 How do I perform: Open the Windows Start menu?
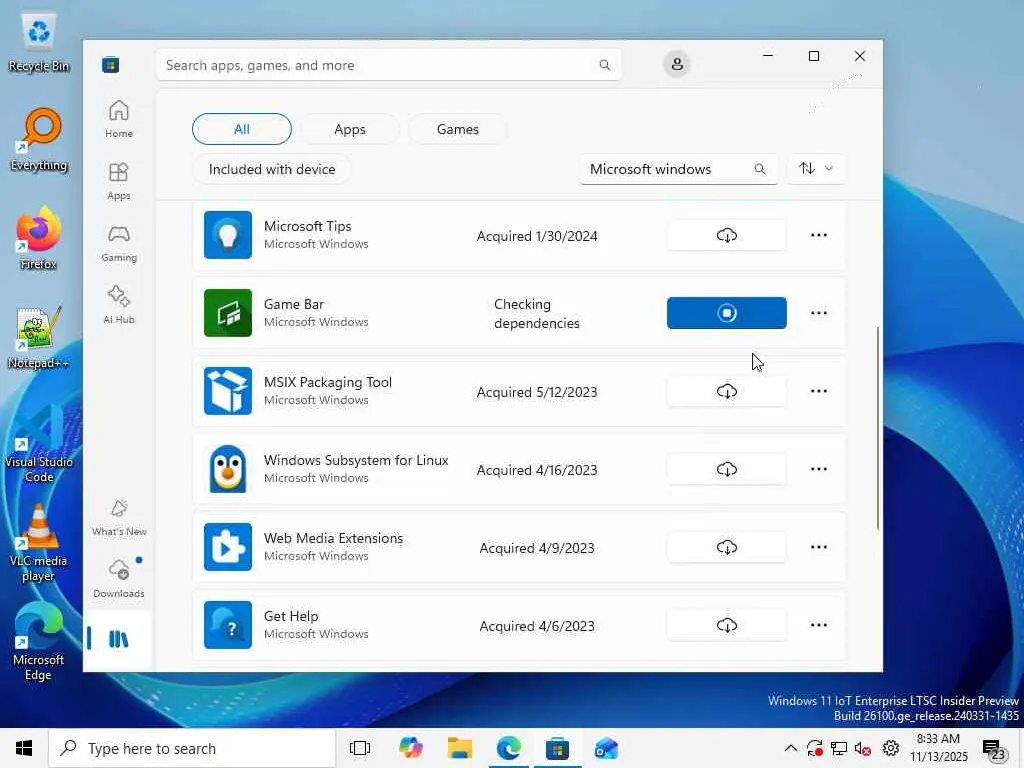coord(24,748)
